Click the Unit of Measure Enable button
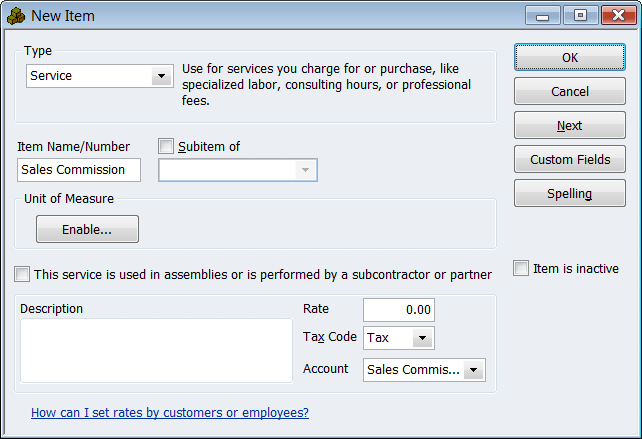Image resolution: width=642 pixels, height=439 pixels. click(x=87, y=229)
